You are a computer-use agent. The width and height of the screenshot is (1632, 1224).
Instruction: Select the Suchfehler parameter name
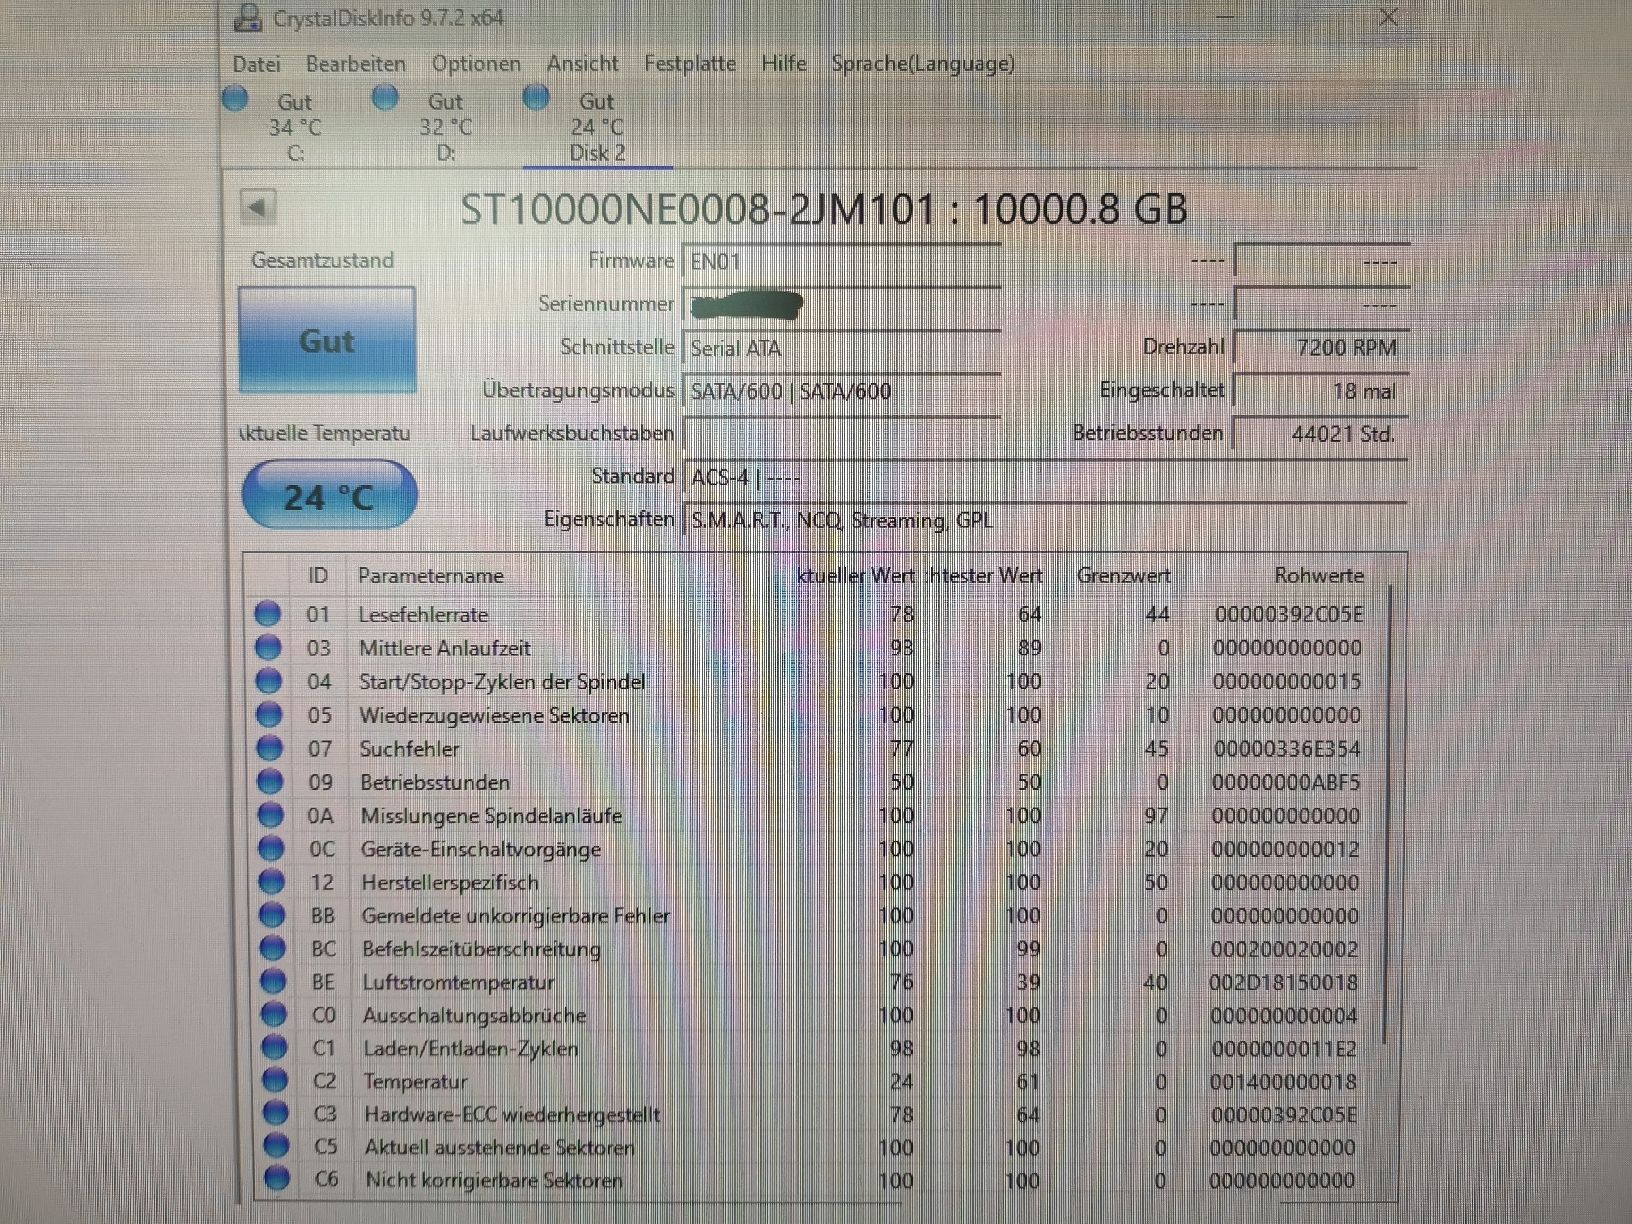410,749
